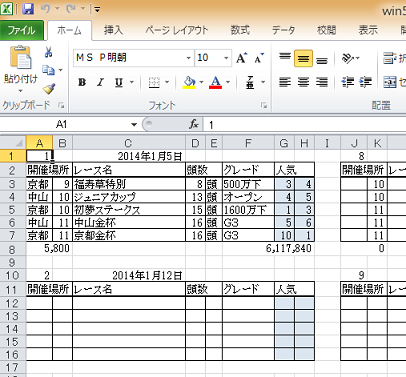Click the Copy icon
Image resolution: width=406 pixels, height=377 pixels.
click(48, 70)
